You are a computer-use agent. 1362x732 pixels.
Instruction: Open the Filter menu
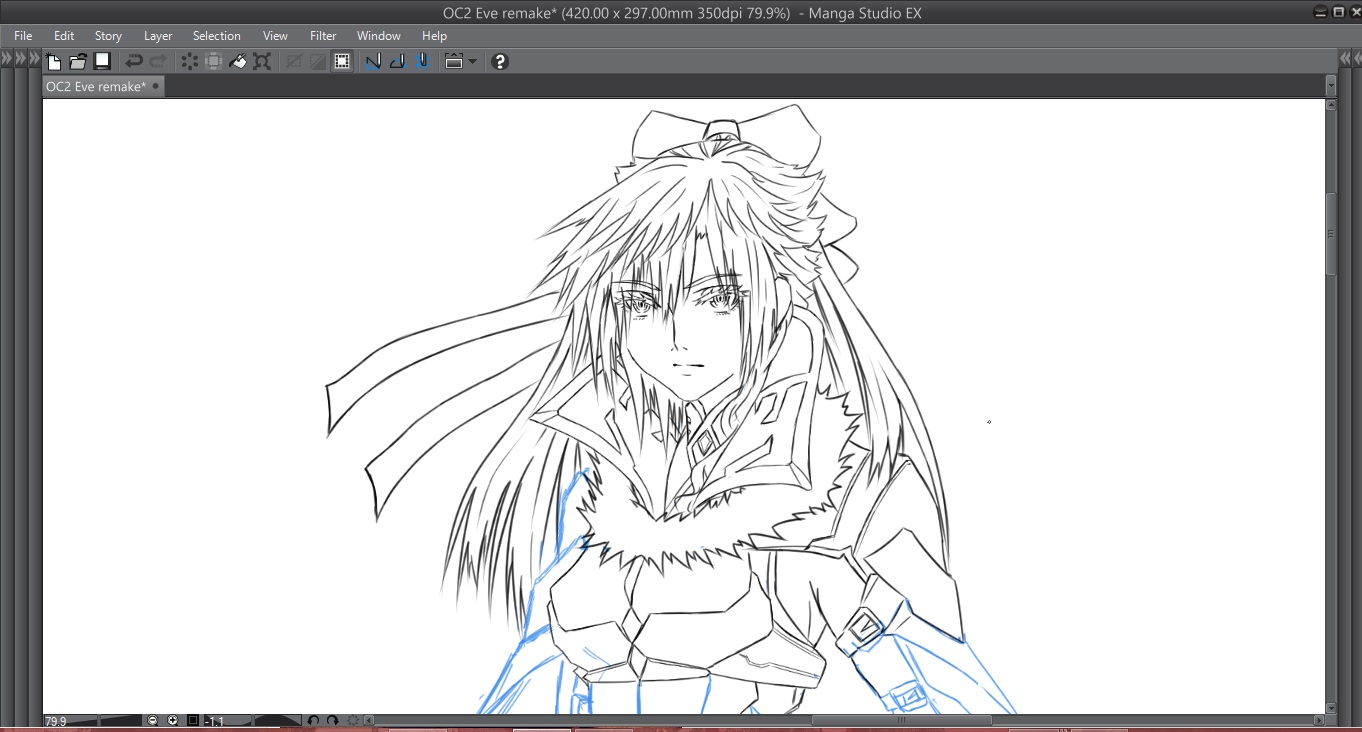(x=323, y=36)
